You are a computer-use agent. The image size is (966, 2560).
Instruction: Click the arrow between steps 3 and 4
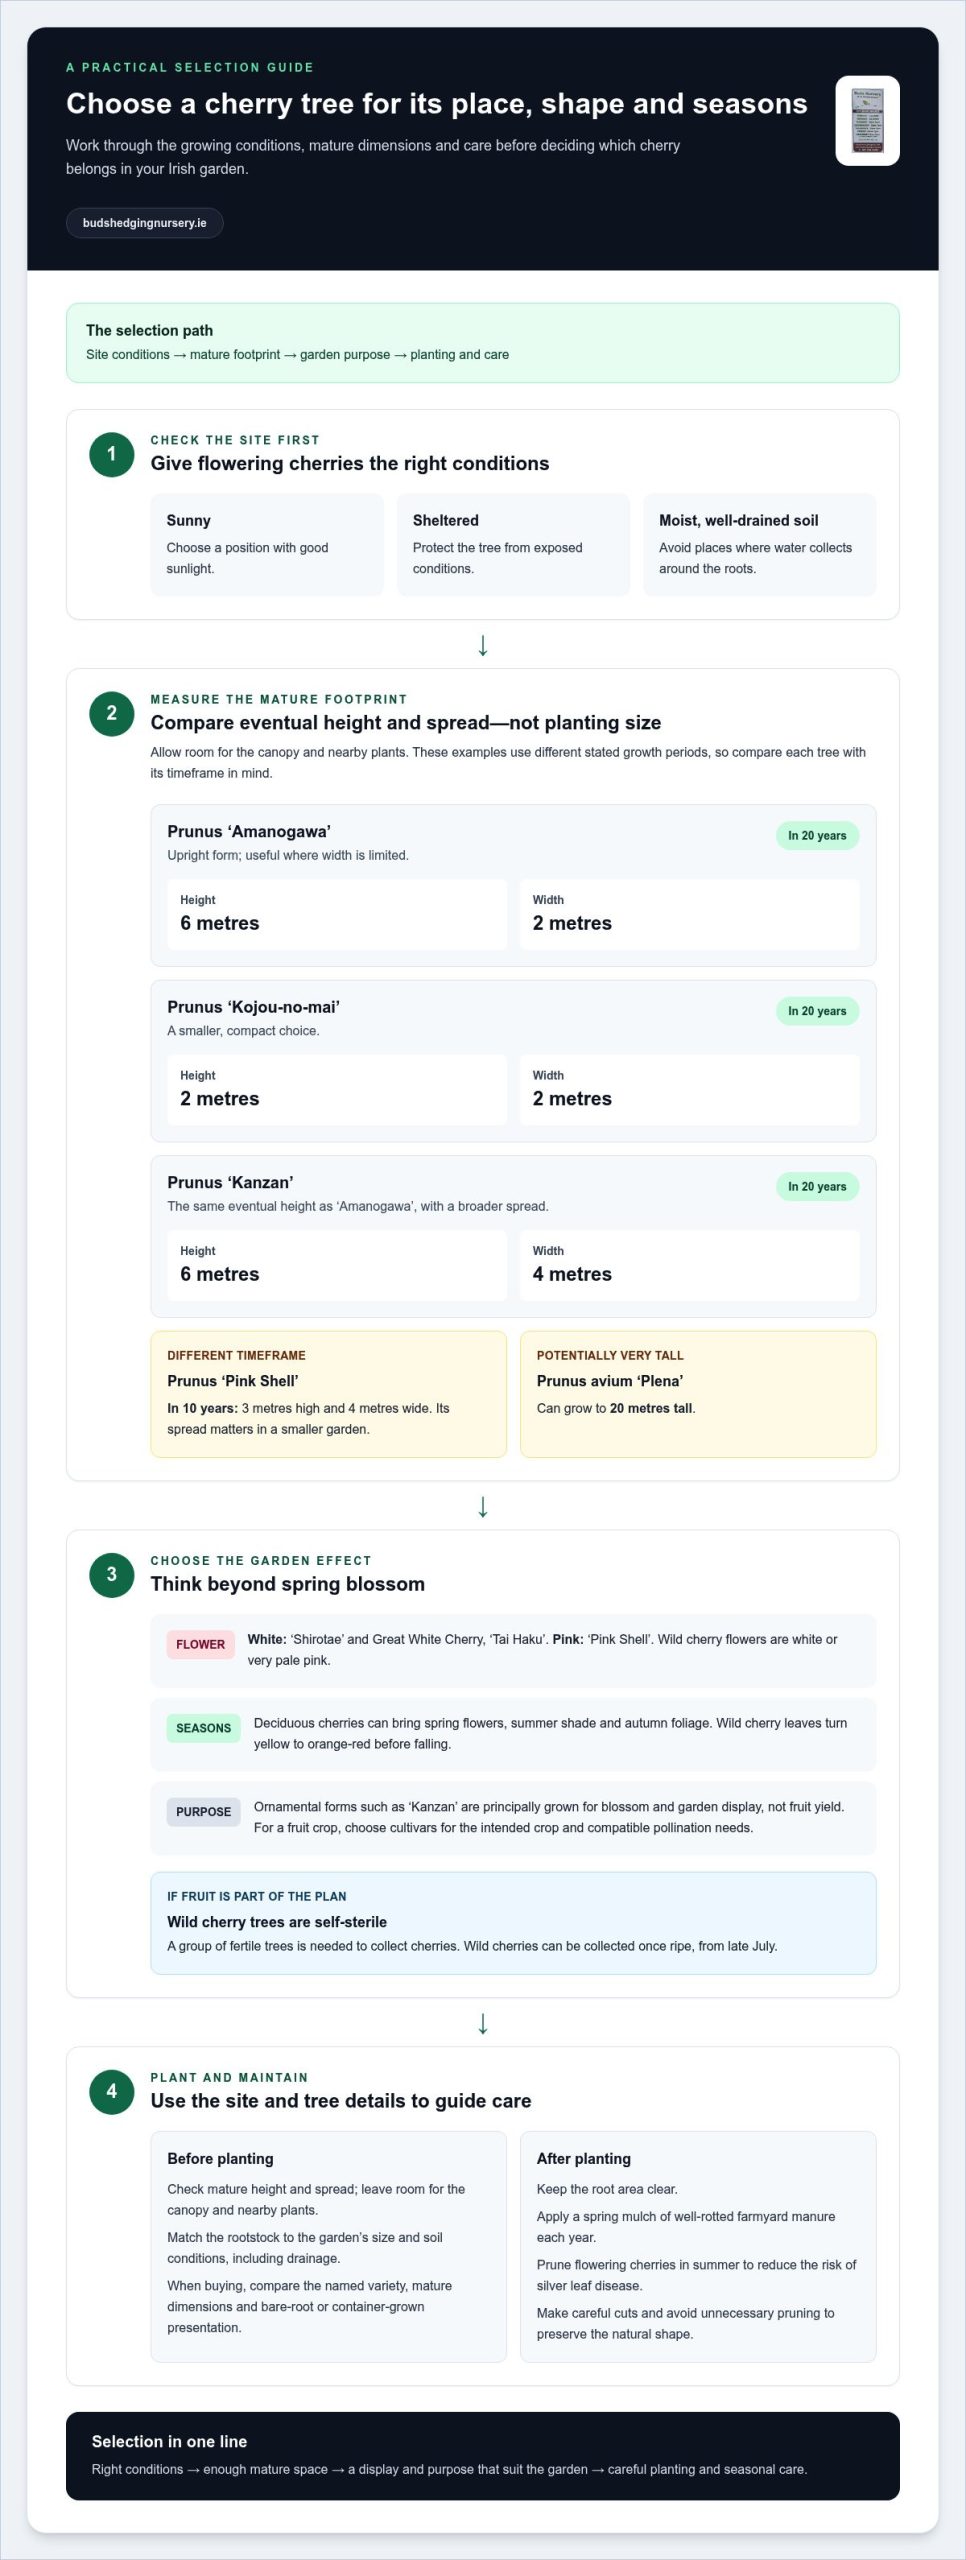[483, 2023]
